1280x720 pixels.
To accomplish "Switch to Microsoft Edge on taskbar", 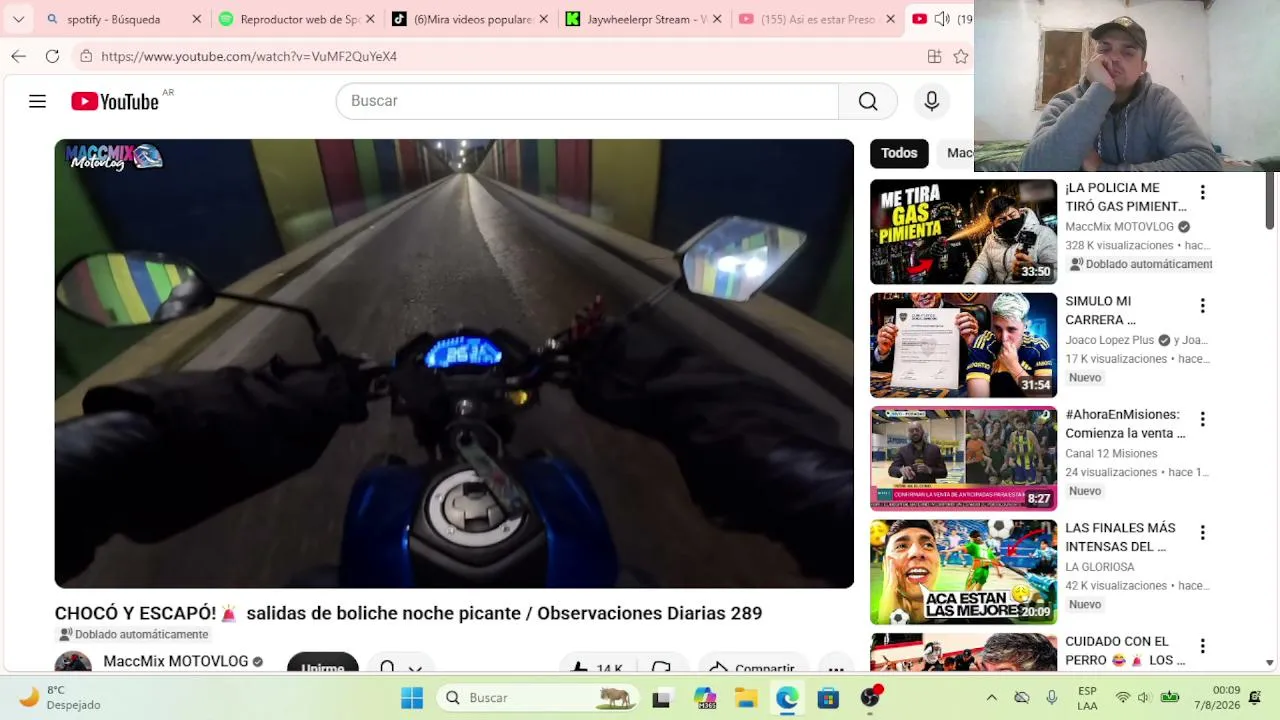I will tap(787, 698).
